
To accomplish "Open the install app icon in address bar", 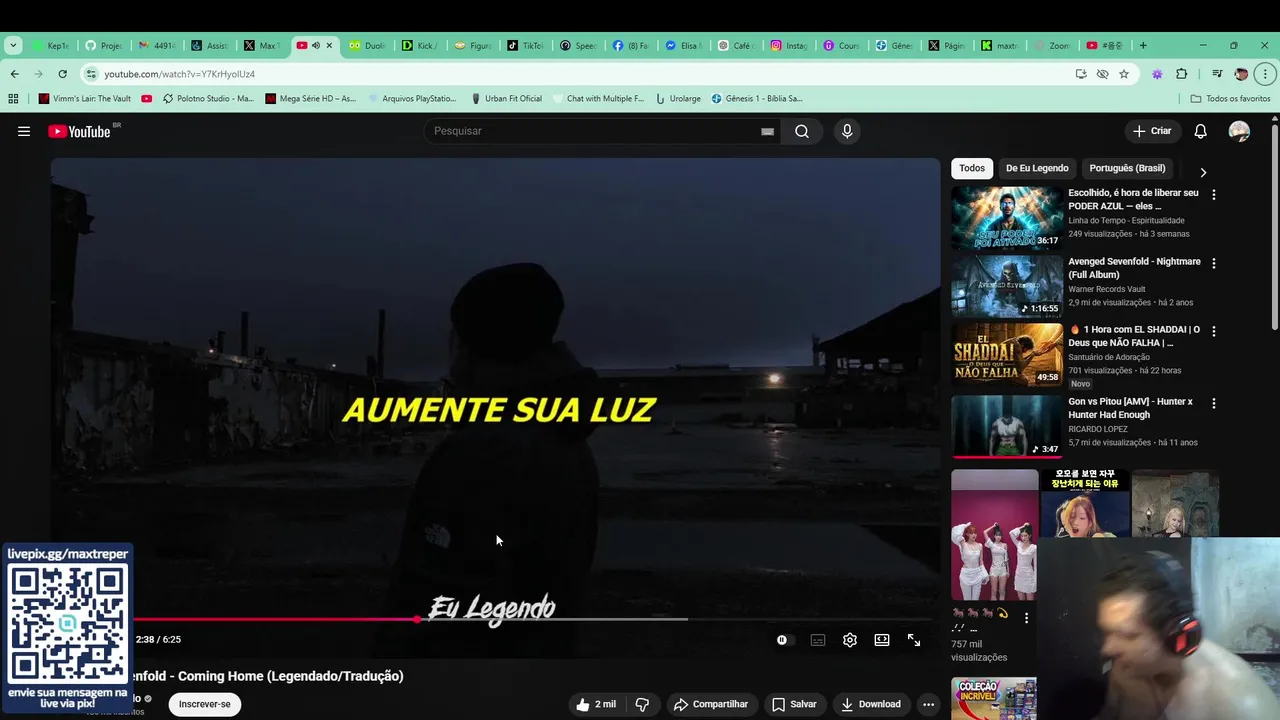I will tap(1081, 74).
